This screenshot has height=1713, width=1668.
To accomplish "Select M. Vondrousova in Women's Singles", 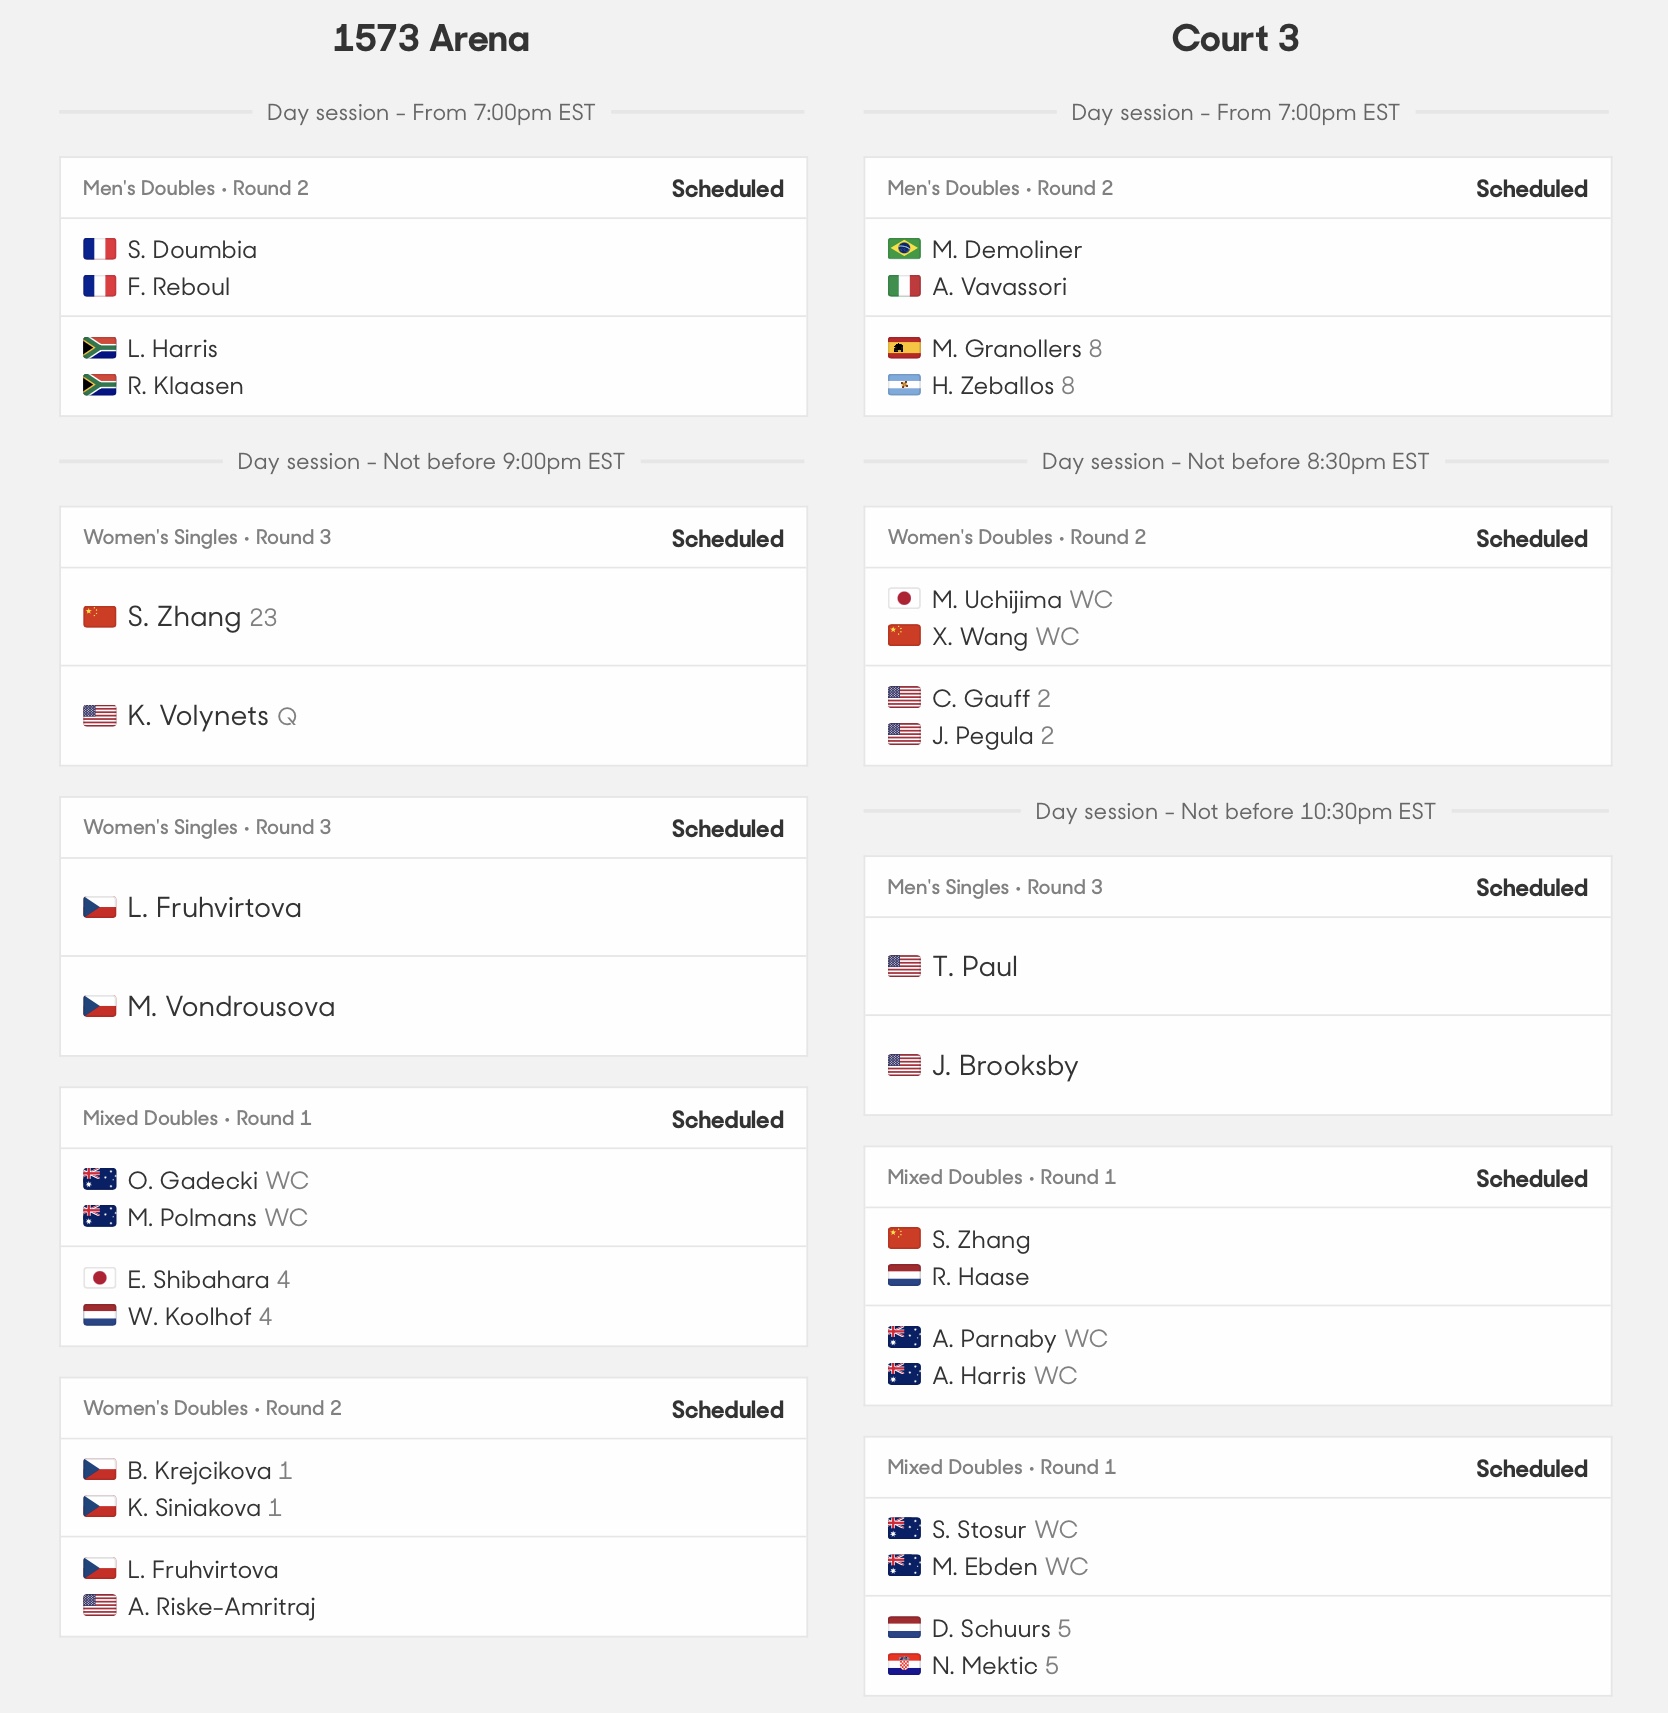I will tap(231, 1006).
